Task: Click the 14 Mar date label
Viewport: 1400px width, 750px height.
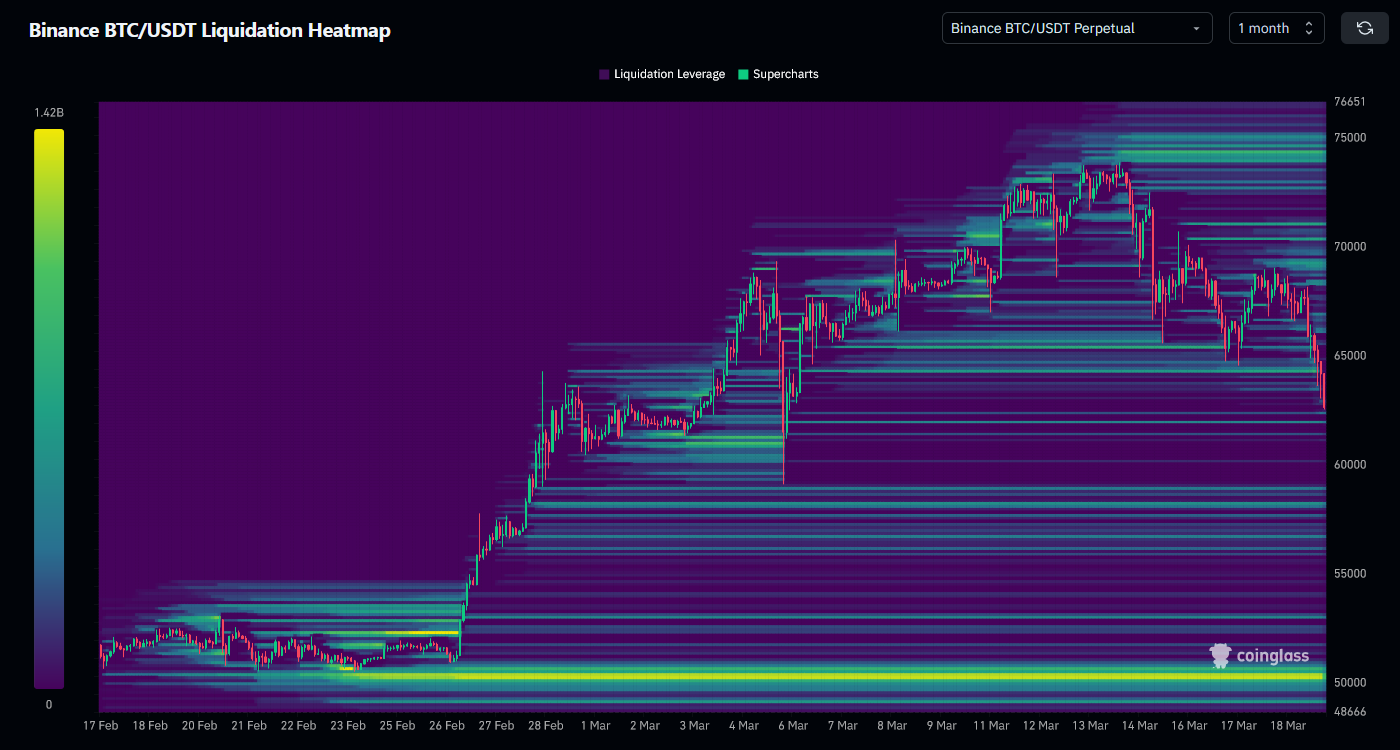Action: pos(1140,726)
